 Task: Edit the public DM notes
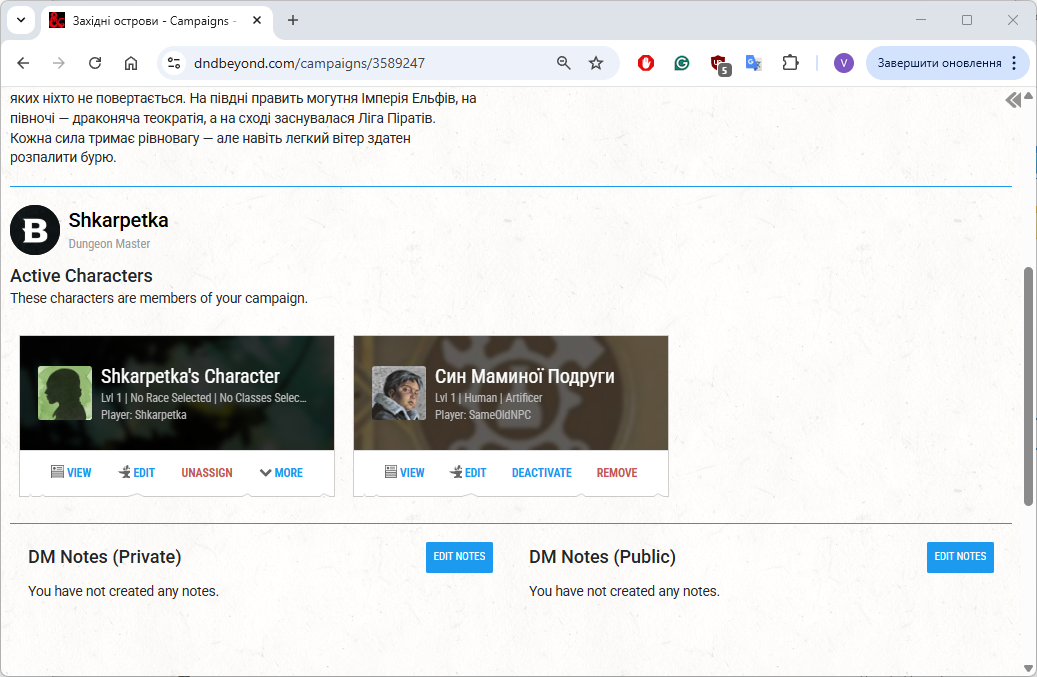(960, 557)
